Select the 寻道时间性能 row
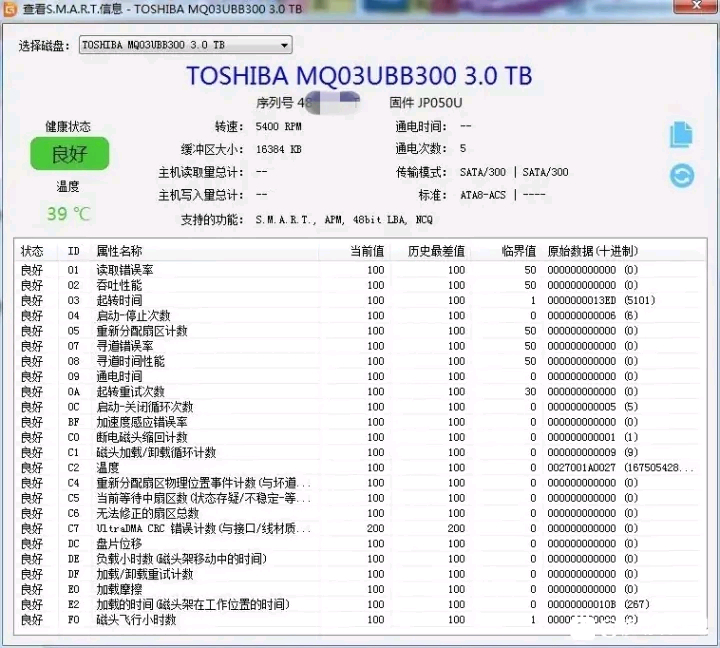720x648 pixels. point(360,361)
